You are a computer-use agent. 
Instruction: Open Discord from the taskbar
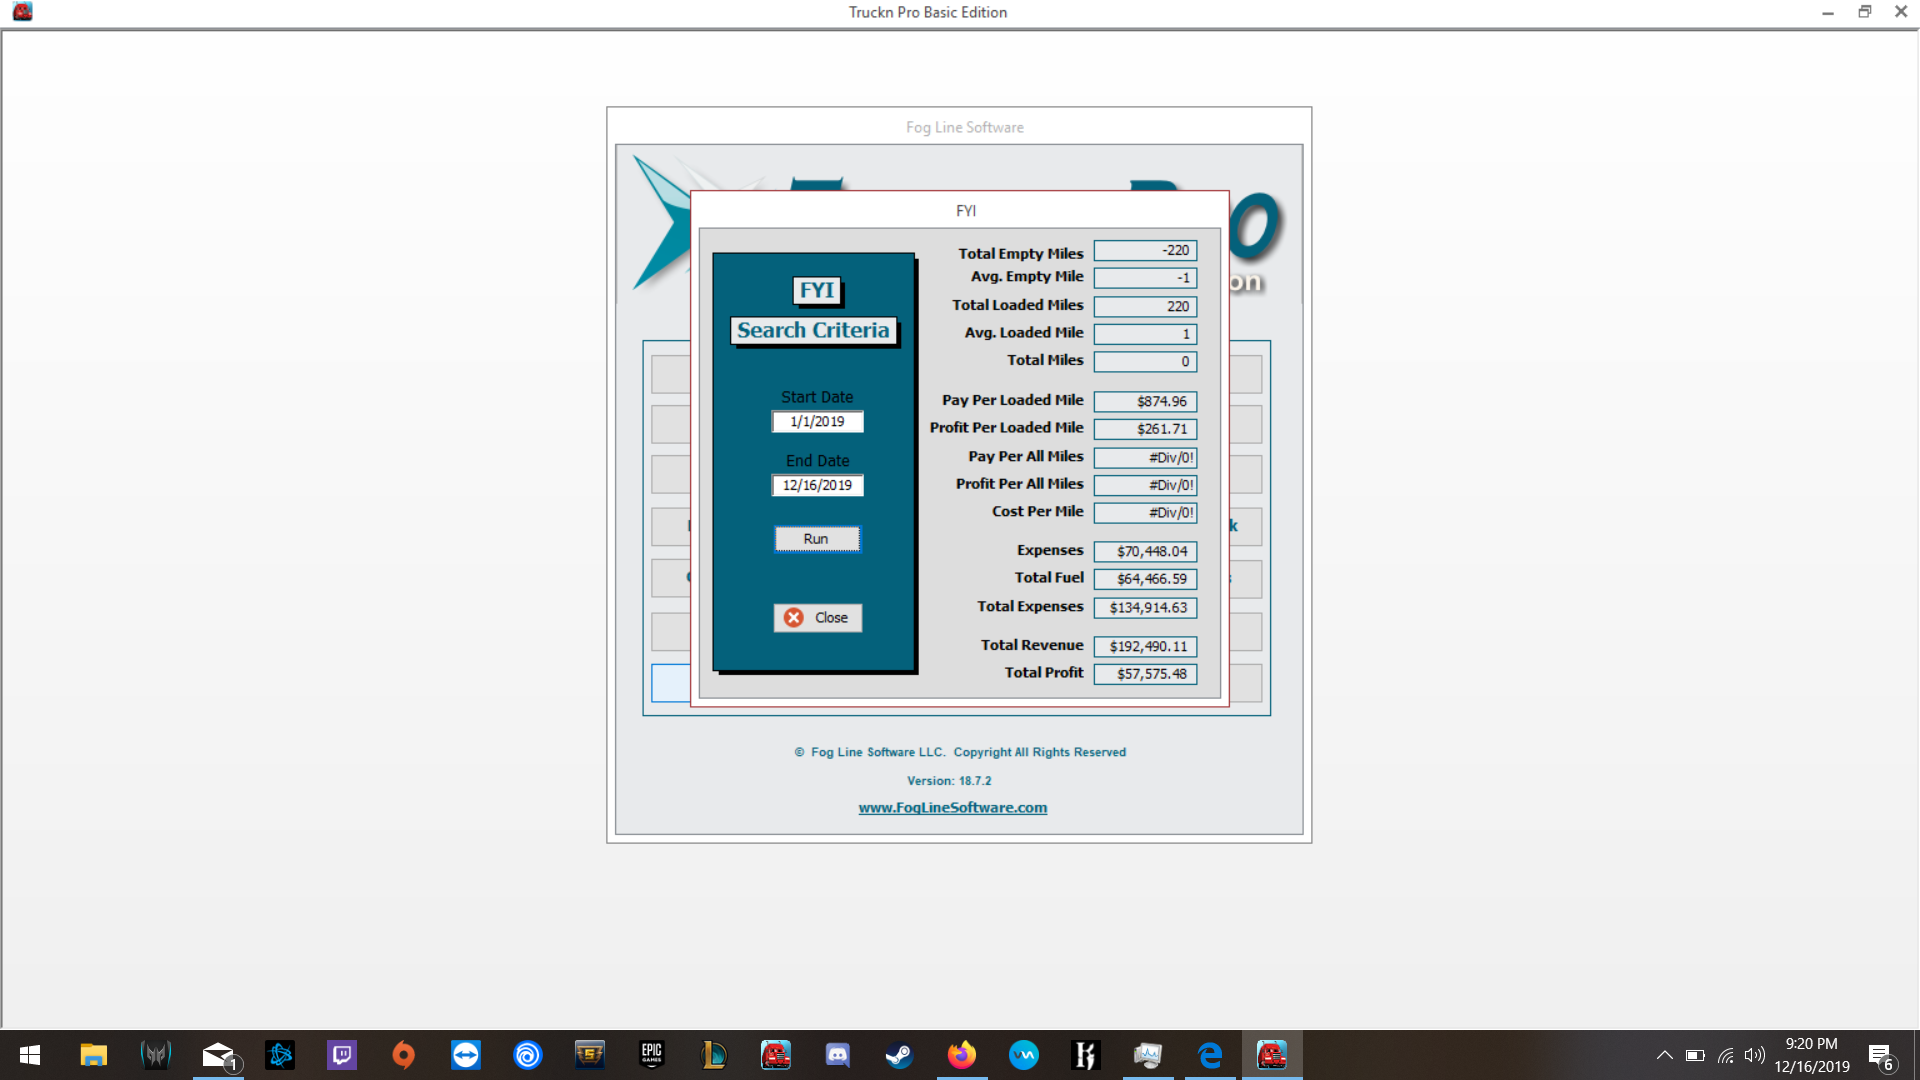click(838, 1055)
